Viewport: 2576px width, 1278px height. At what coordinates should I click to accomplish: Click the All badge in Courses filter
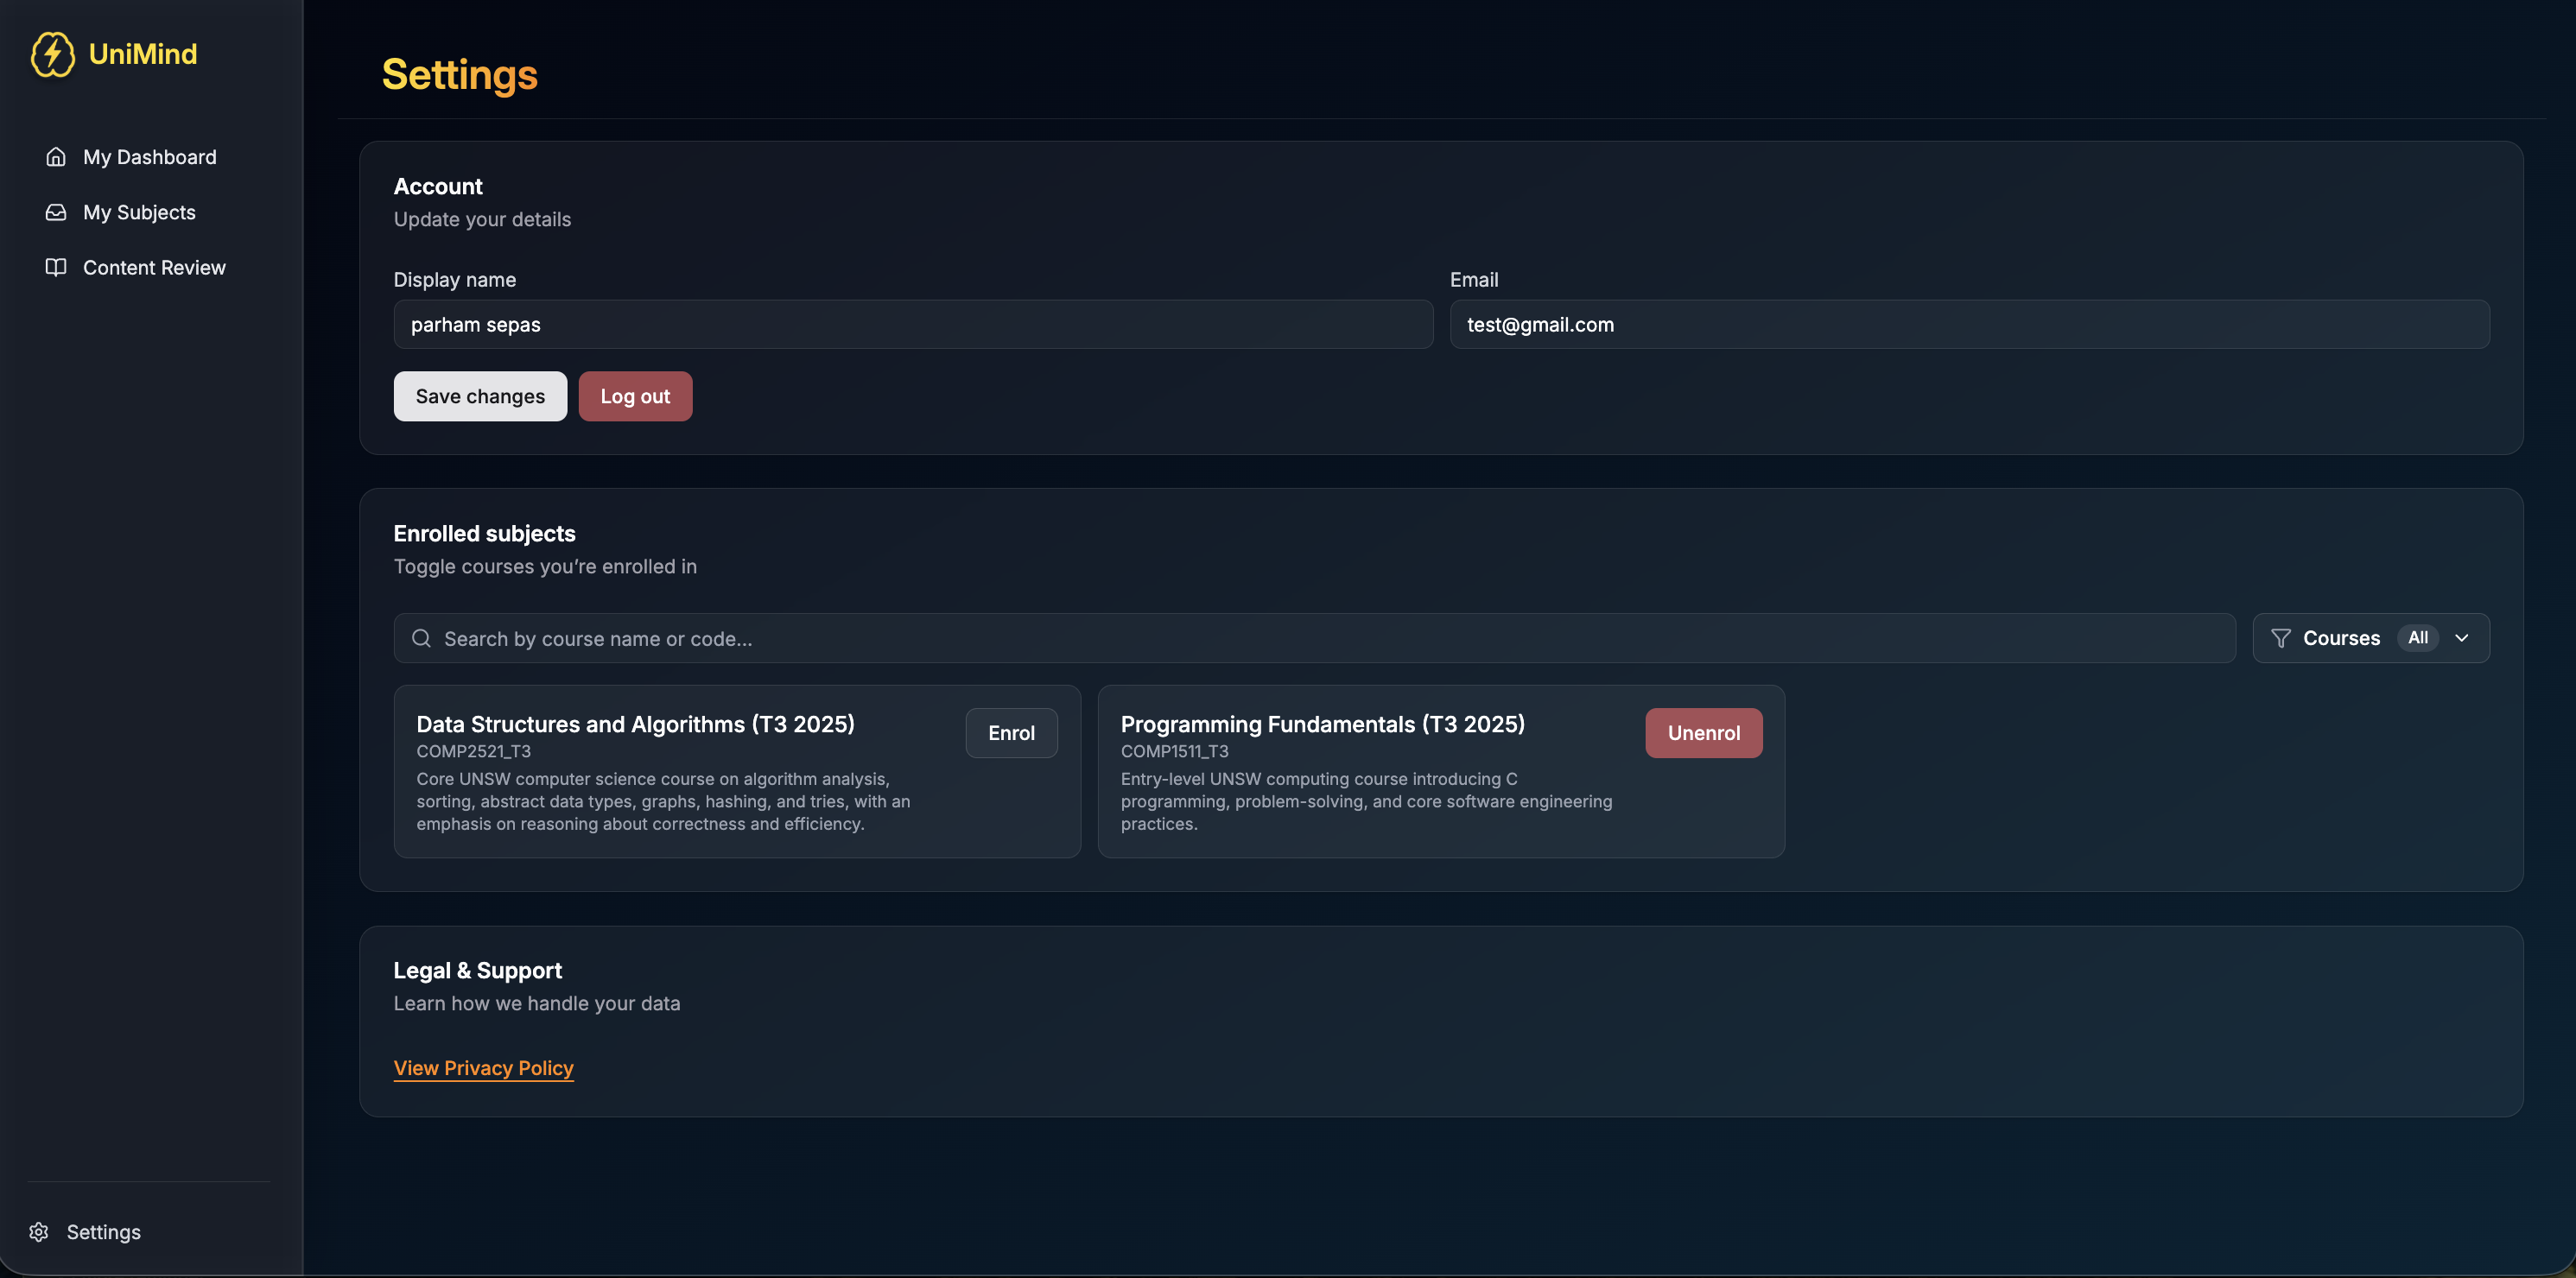click(2417, 638)
